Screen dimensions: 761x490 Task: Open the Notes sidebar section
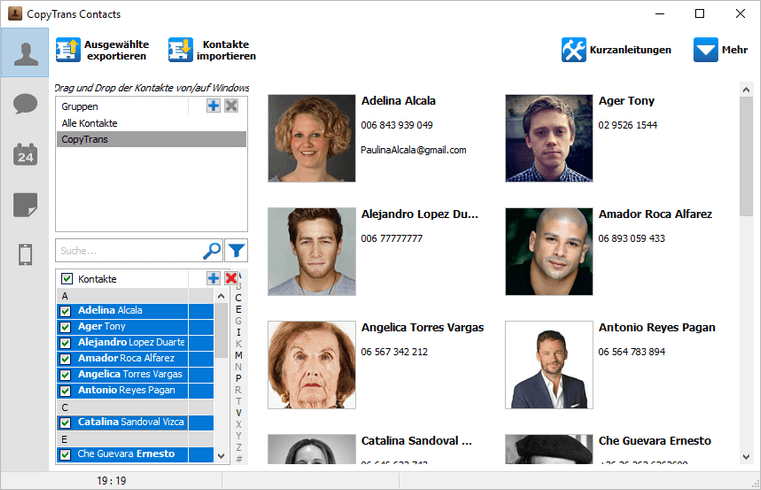click(25, 205)
